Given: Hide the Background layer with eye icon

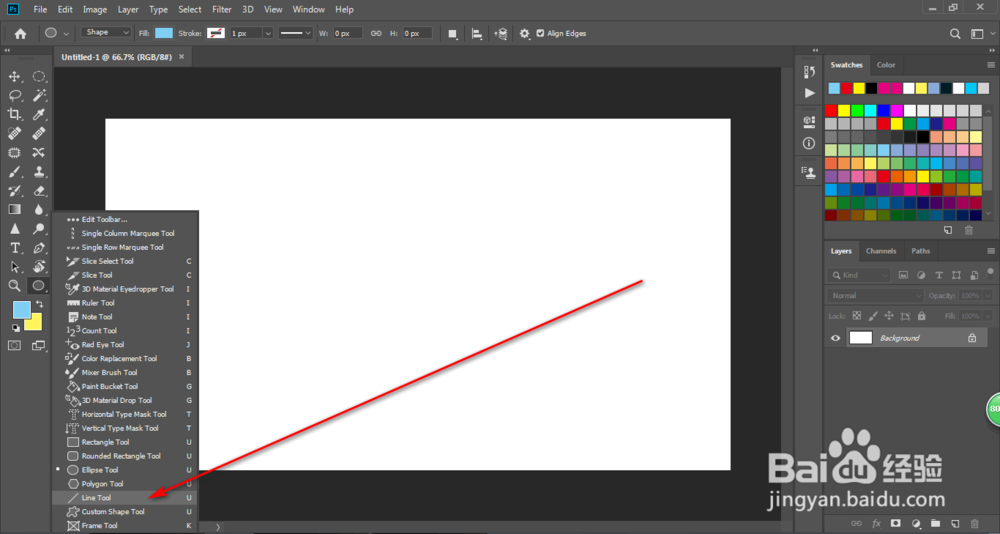Looking at the screenshot, I should pos(835,338).
